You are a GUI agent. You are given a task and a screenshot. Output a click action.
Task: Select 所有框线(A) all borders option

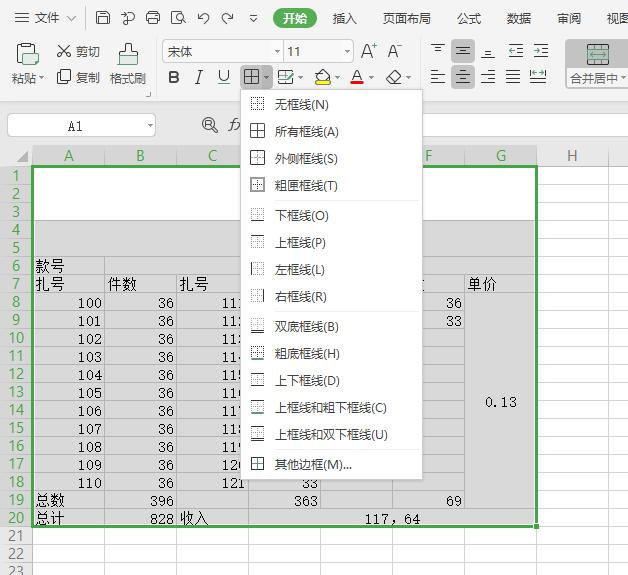click(x=332, y=131)
